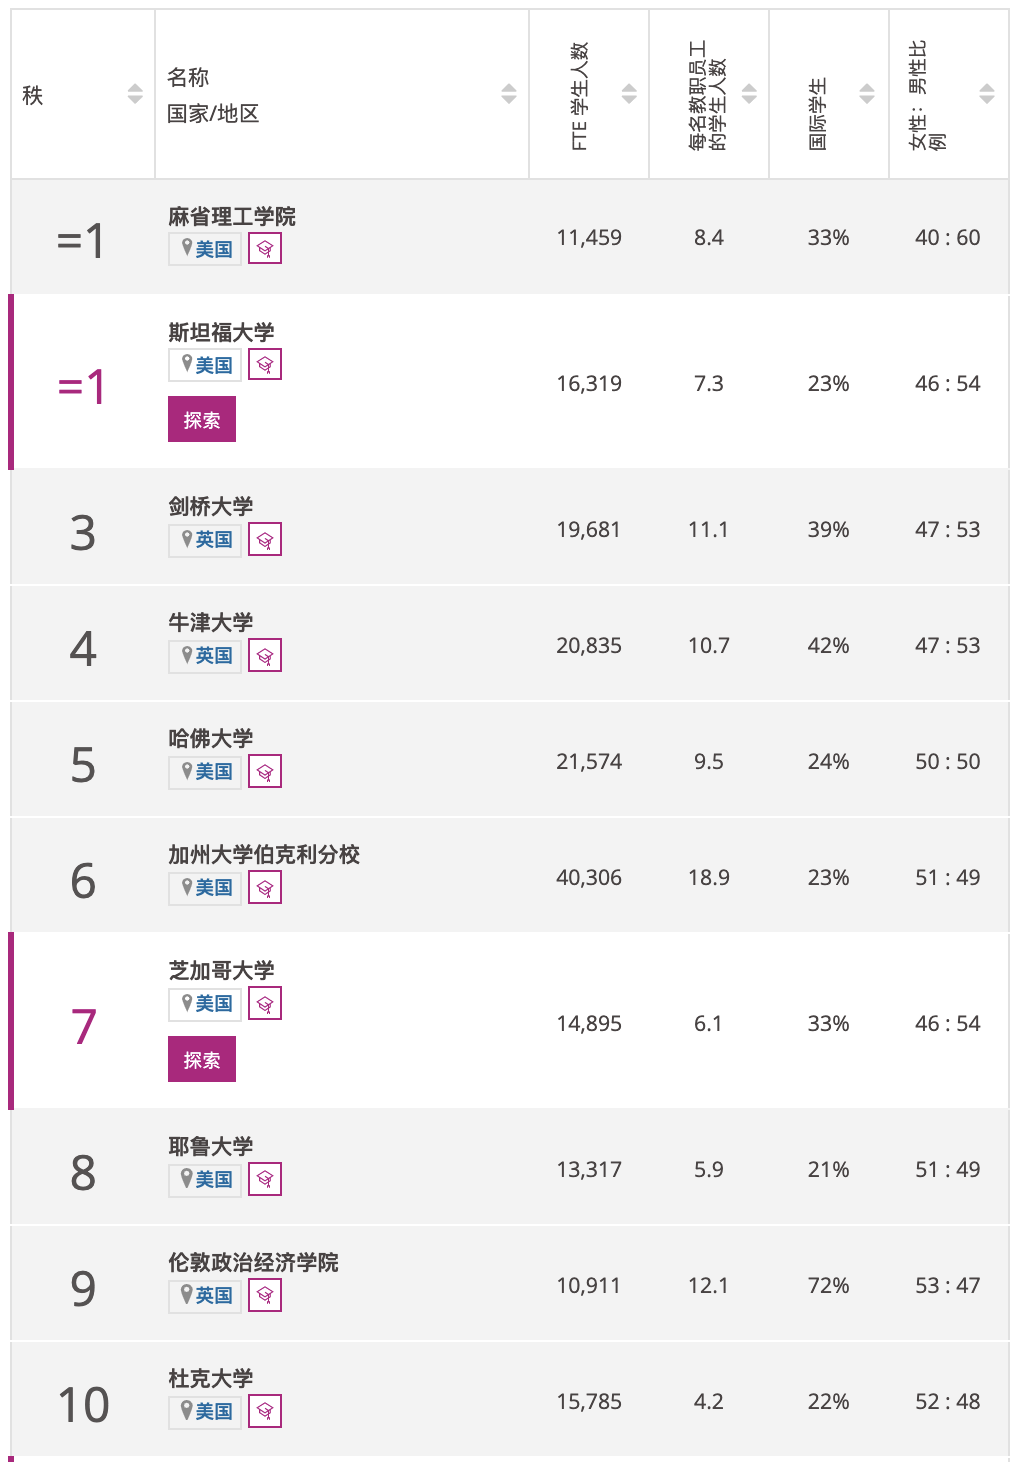Click graduation cap icon under 杜克大学
The image size is (1020, 1462).
pyautogui.click(x=265, y=1411)
